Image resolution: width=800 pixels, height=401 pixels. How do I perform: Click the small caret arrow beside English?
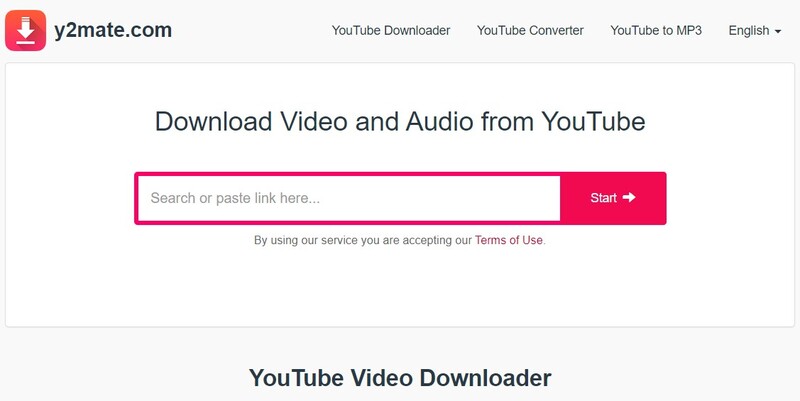778,32
